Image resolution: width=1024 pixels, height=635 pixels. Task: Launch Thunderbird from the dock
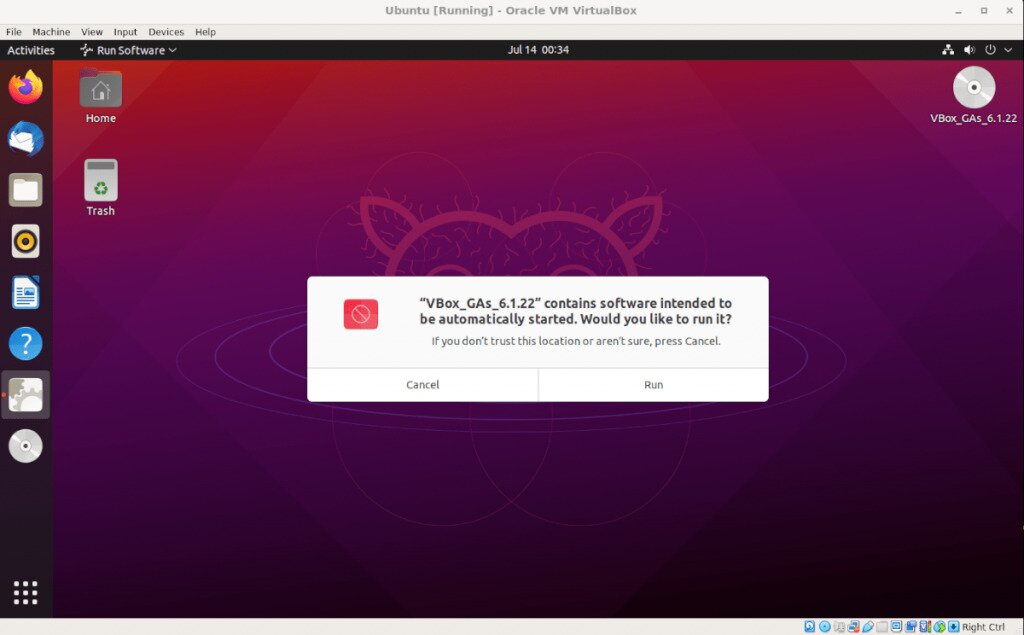pos(25,139)
